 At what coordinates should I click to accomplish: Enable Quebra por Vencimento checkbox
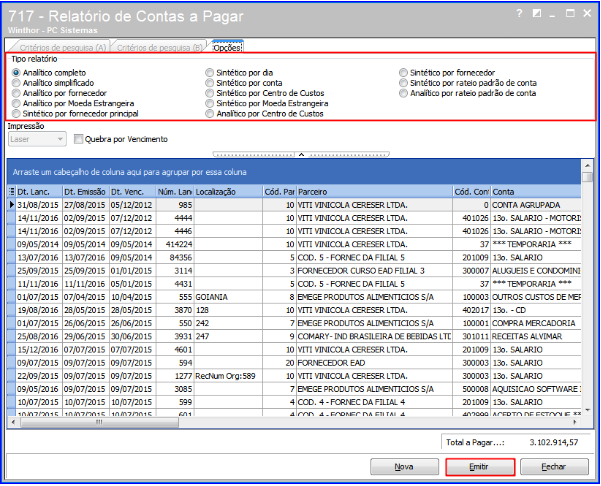coord(79,139)
